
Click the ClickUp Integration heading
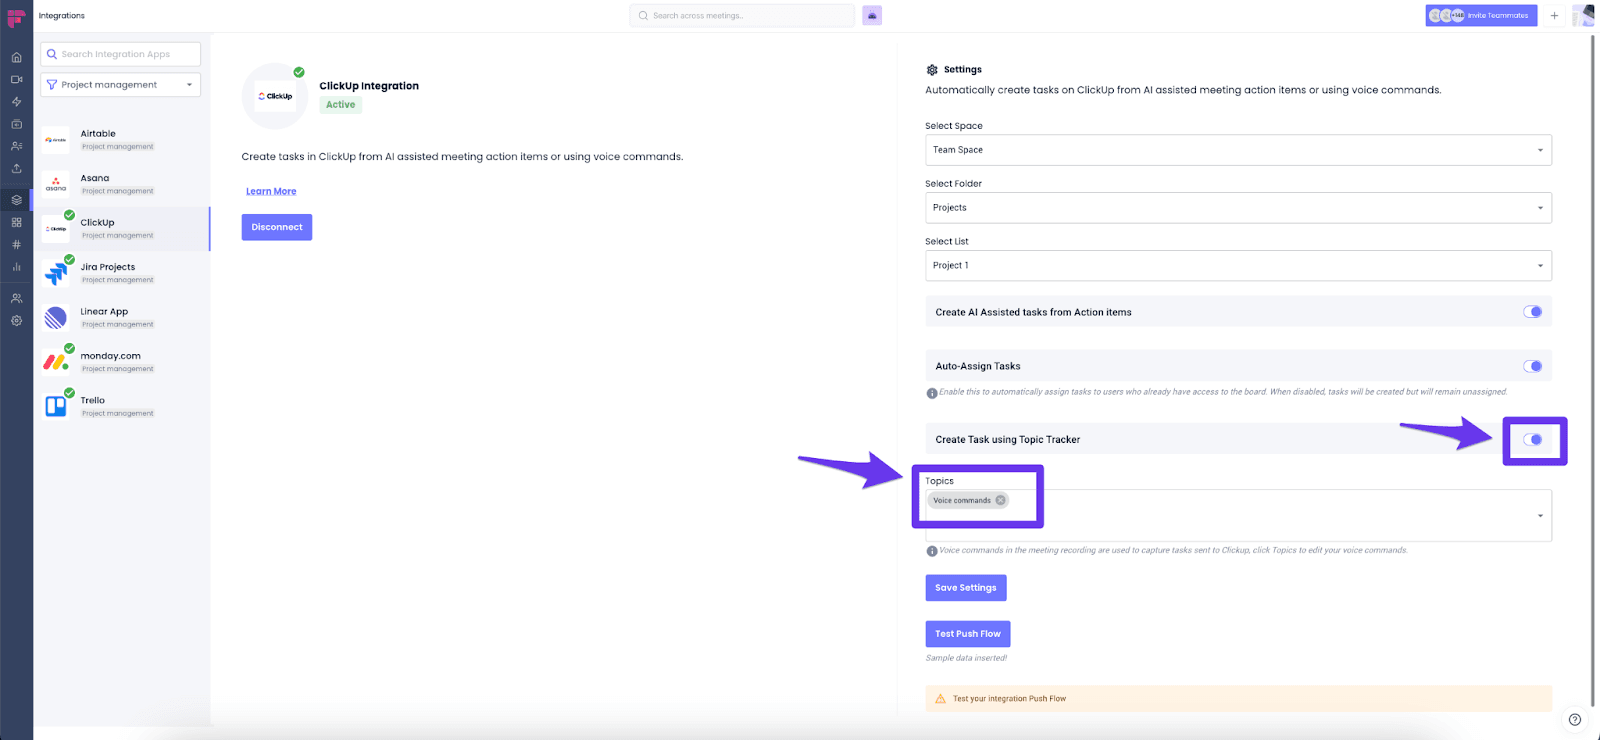click(369, 86)
